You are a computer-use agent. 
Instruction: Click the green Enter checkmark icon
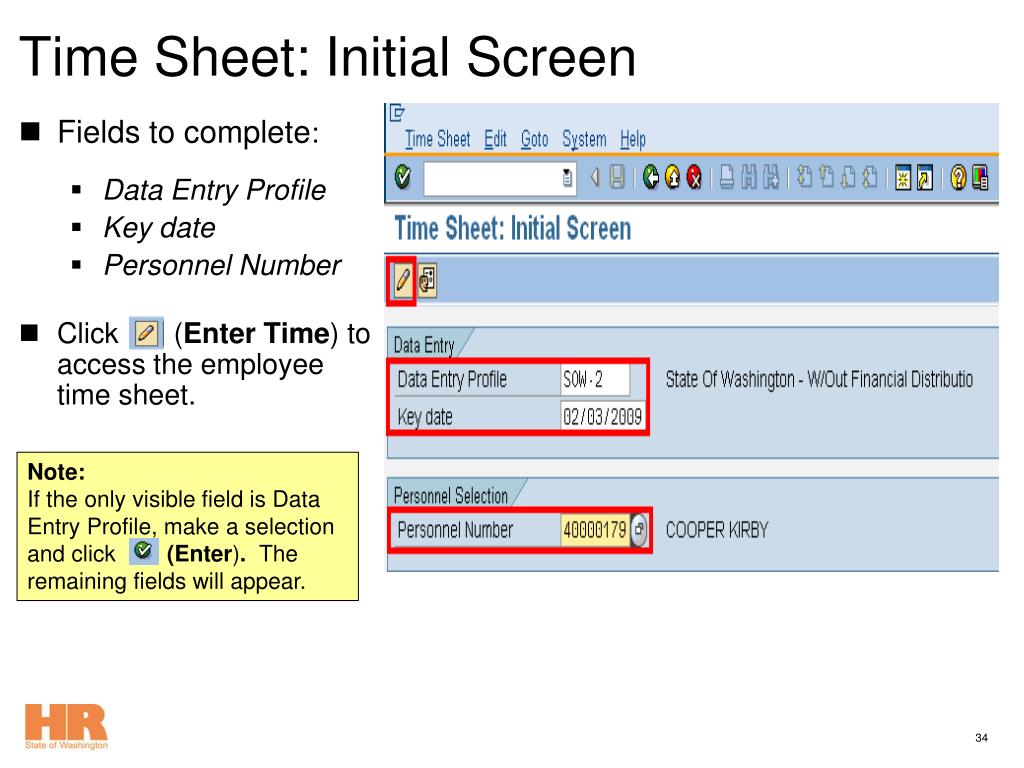click(403, 177)
